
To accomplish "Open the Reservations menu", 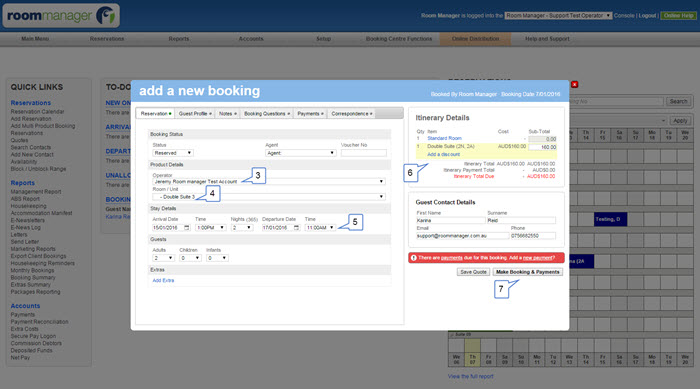I will [x=107, y=39].
